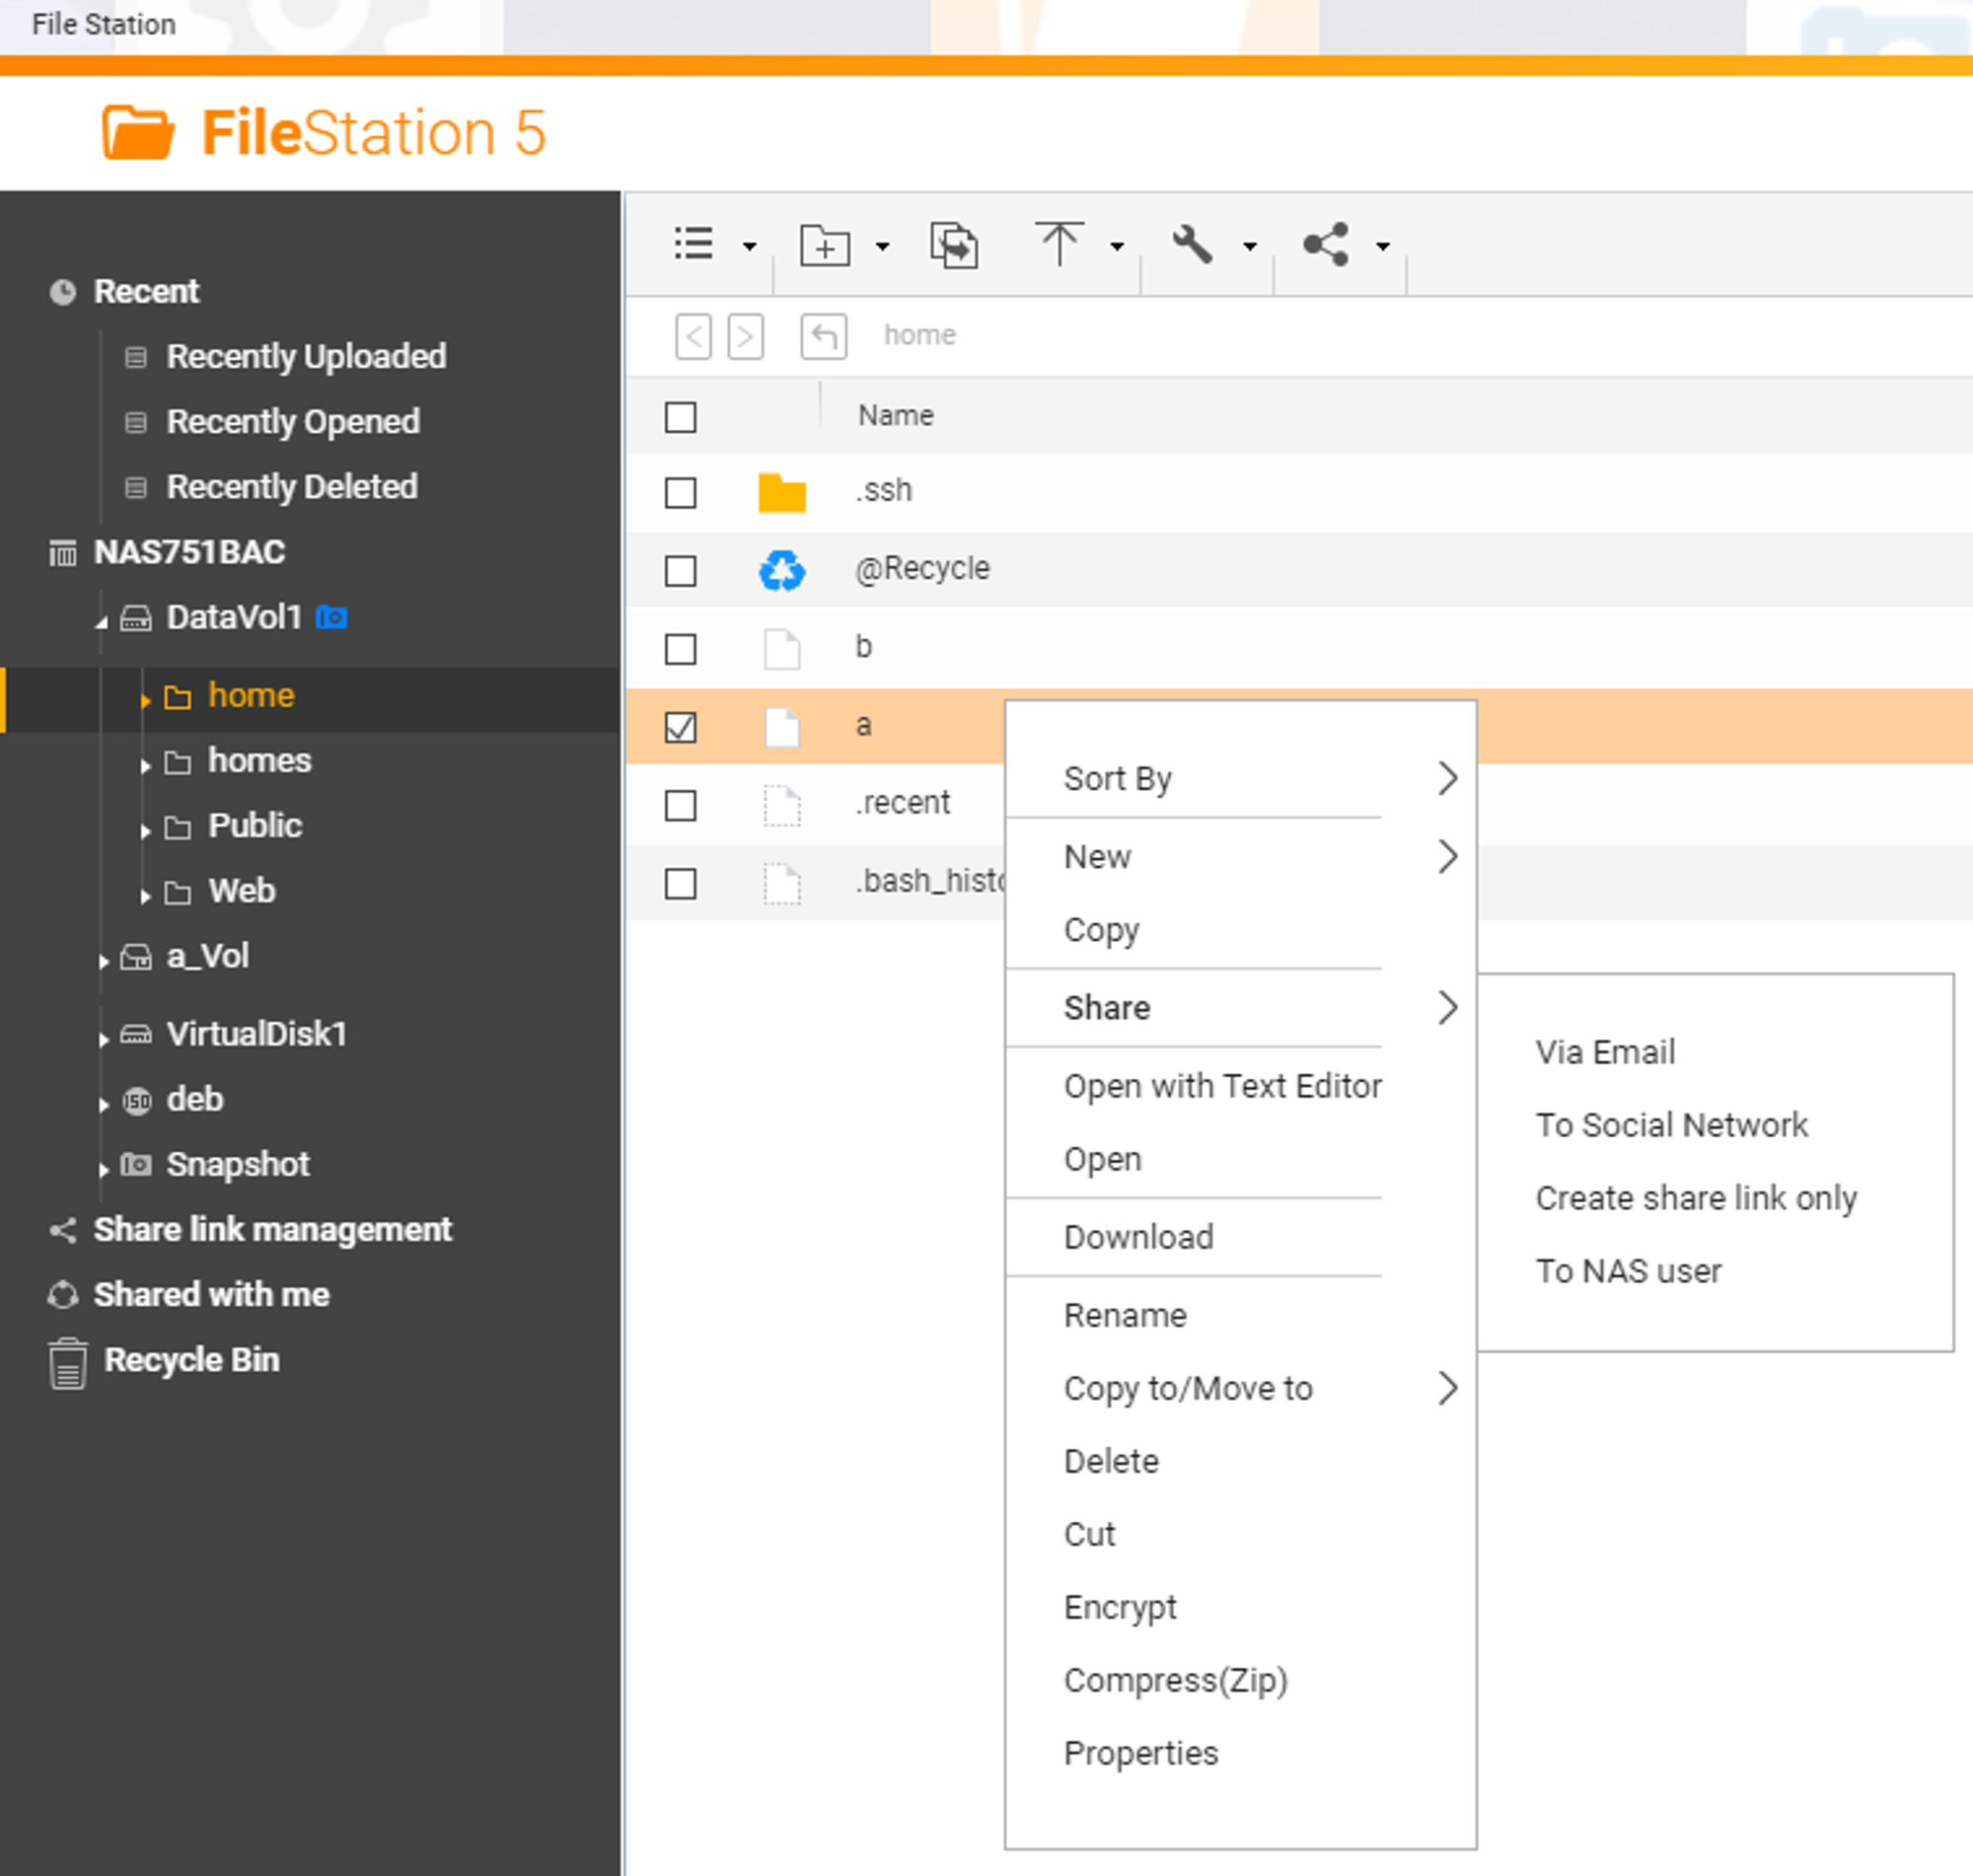Toggle the select-all checkbox in header
Image resolution: width=1973 pixels, height=1876 pixels.
click(x=680, y=416)
